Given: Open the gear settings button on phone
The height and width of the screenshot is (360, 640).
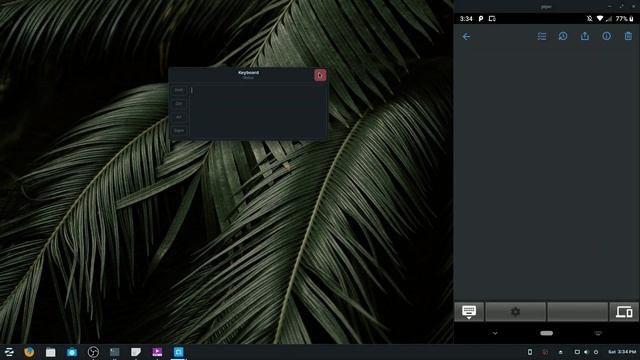Looking at the screenshot, I should click(516, 312).
